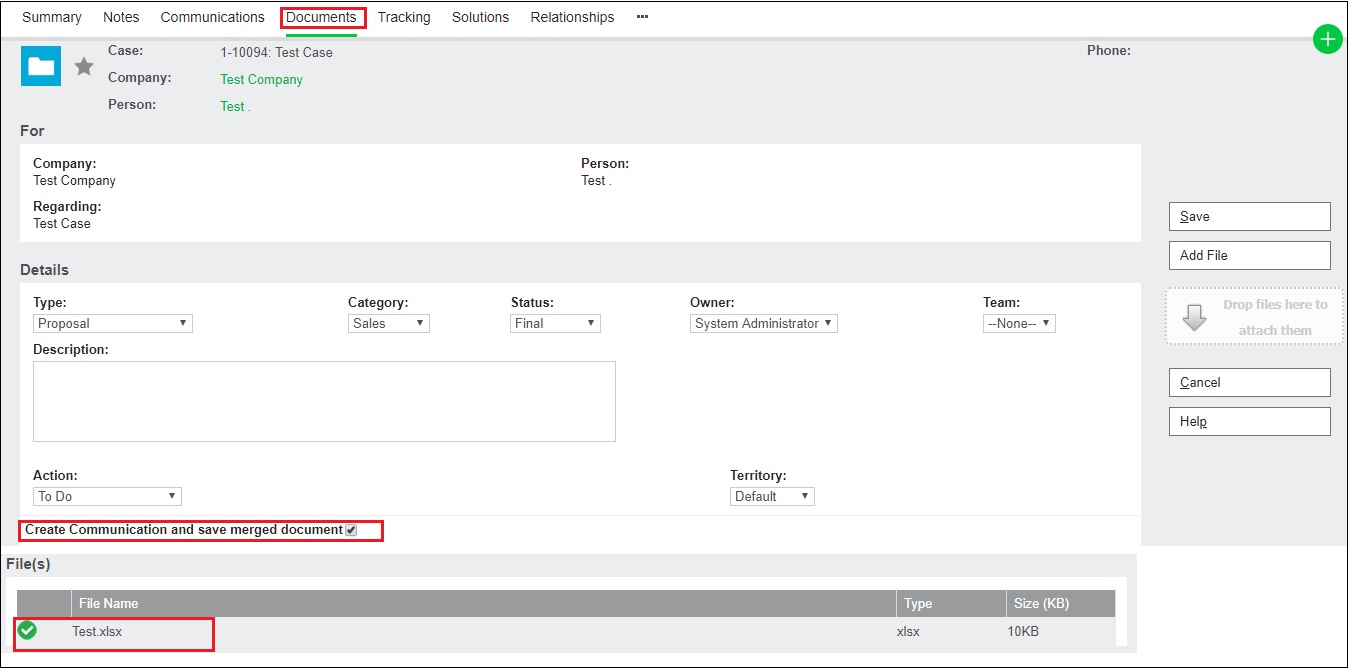This screenshot has width=1348, height=669.
Task: Open the Status dropdown showing Final
Action: click(555, 324)
